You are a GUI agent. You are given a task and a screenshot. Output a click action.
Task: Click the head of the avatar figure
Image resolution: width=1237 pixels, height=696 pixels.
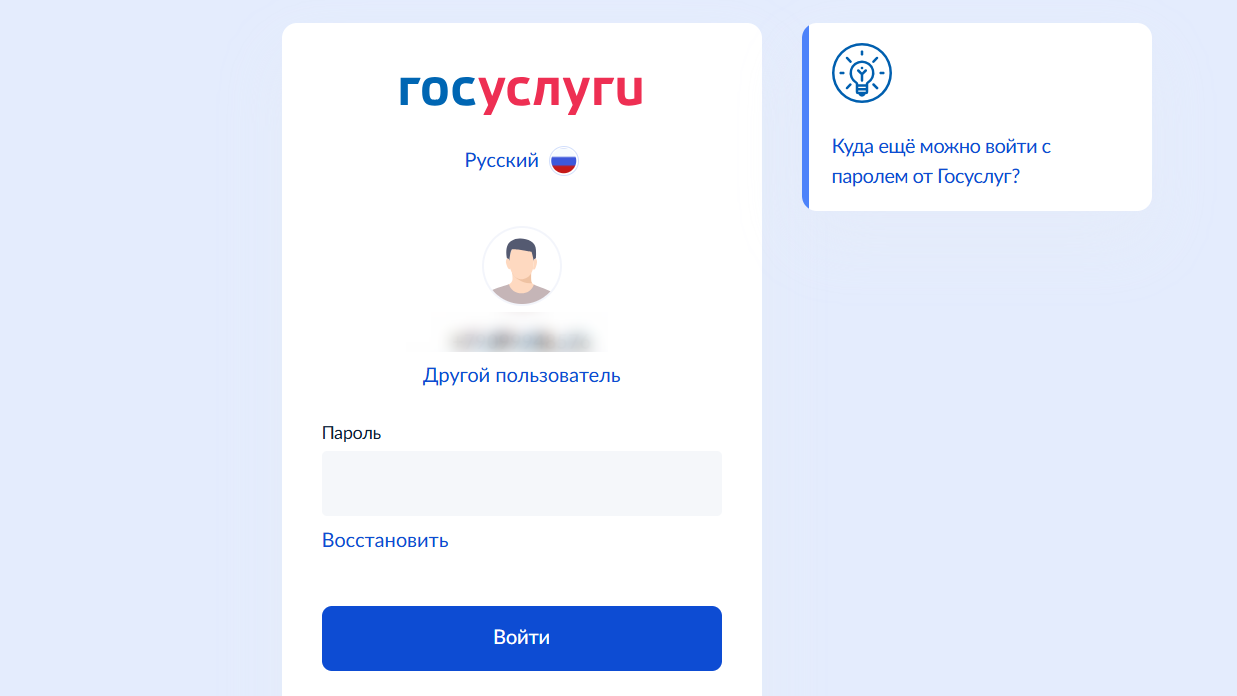[521, 256]
